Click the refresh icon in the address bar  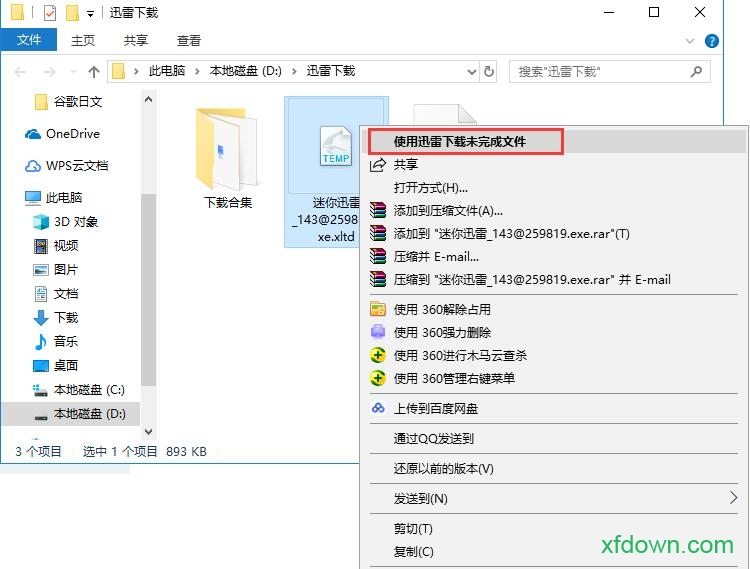pos(488,72)
